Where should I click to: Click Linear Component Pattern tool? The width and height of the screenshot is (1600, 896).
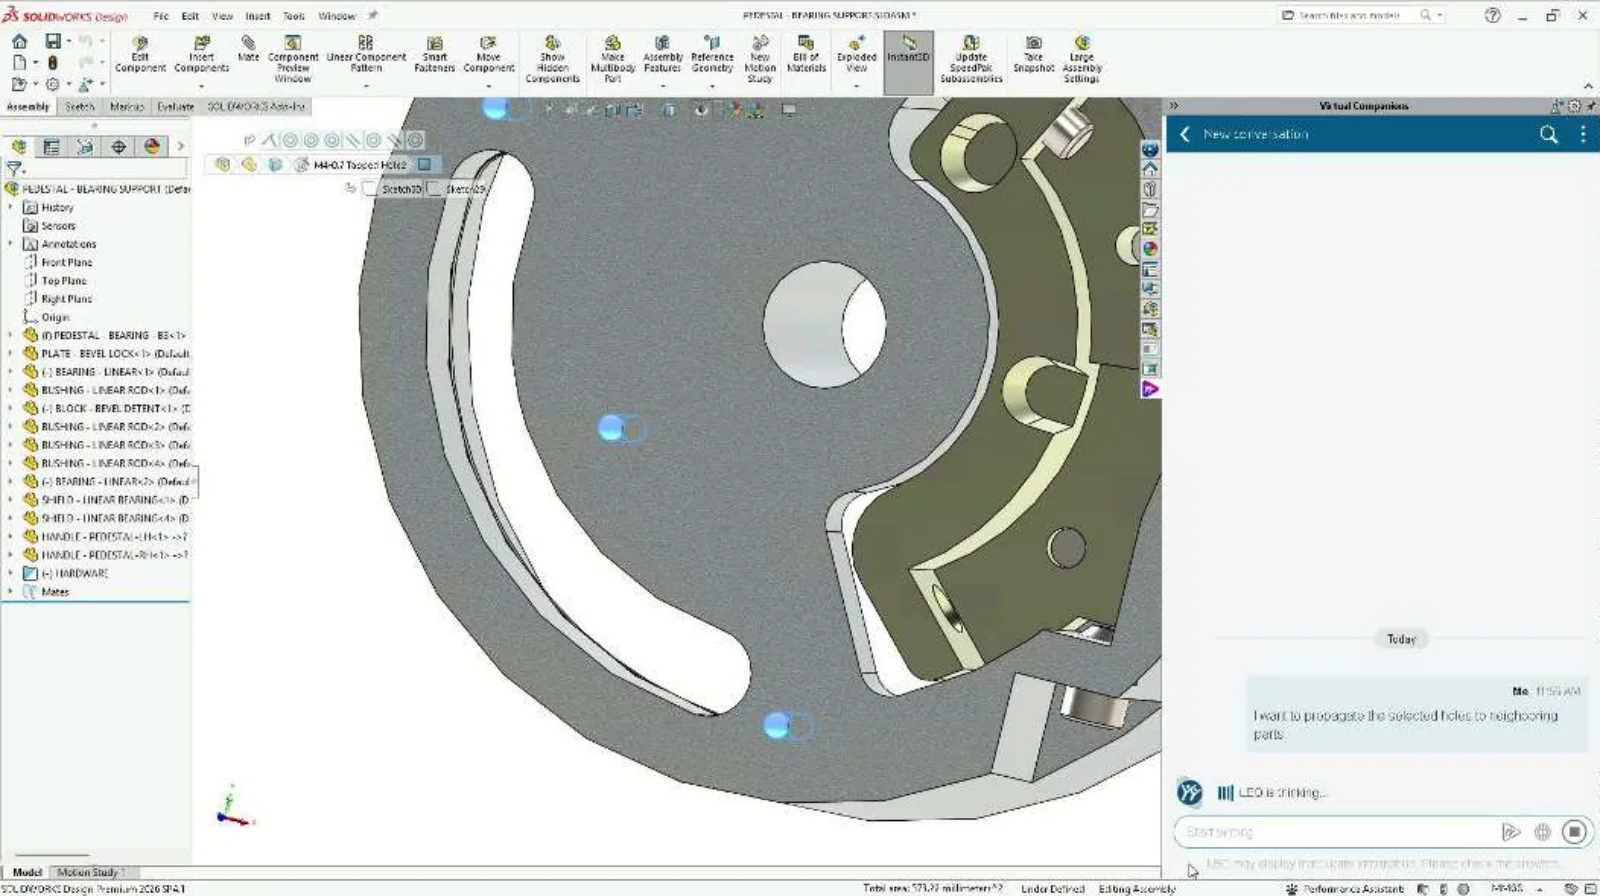coord(366,55)
